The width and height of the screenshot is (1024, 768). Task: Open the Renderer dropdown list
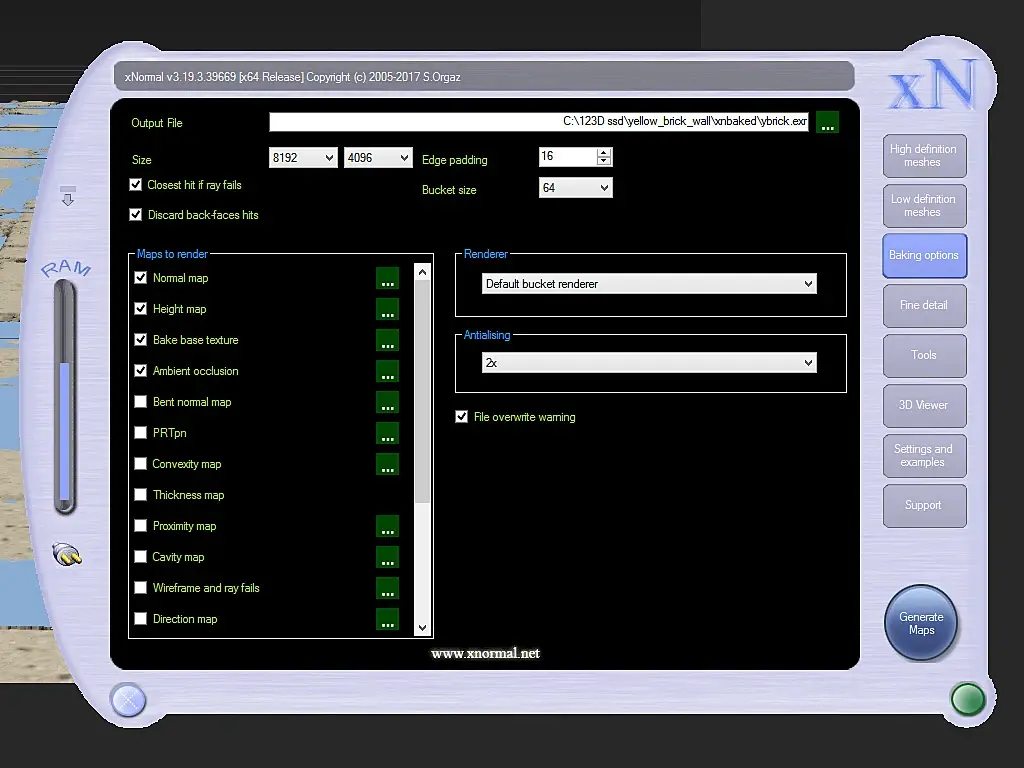pyautogui.click(x=649, y=284)
